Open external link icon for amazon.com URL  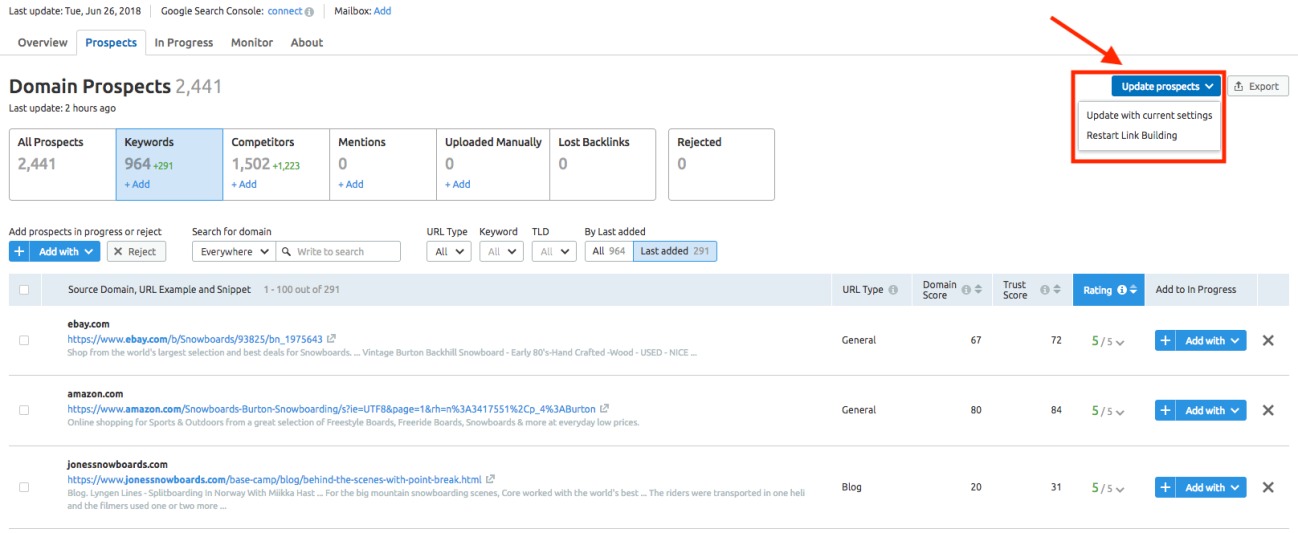pyautogui.click(x=605, y=409)
